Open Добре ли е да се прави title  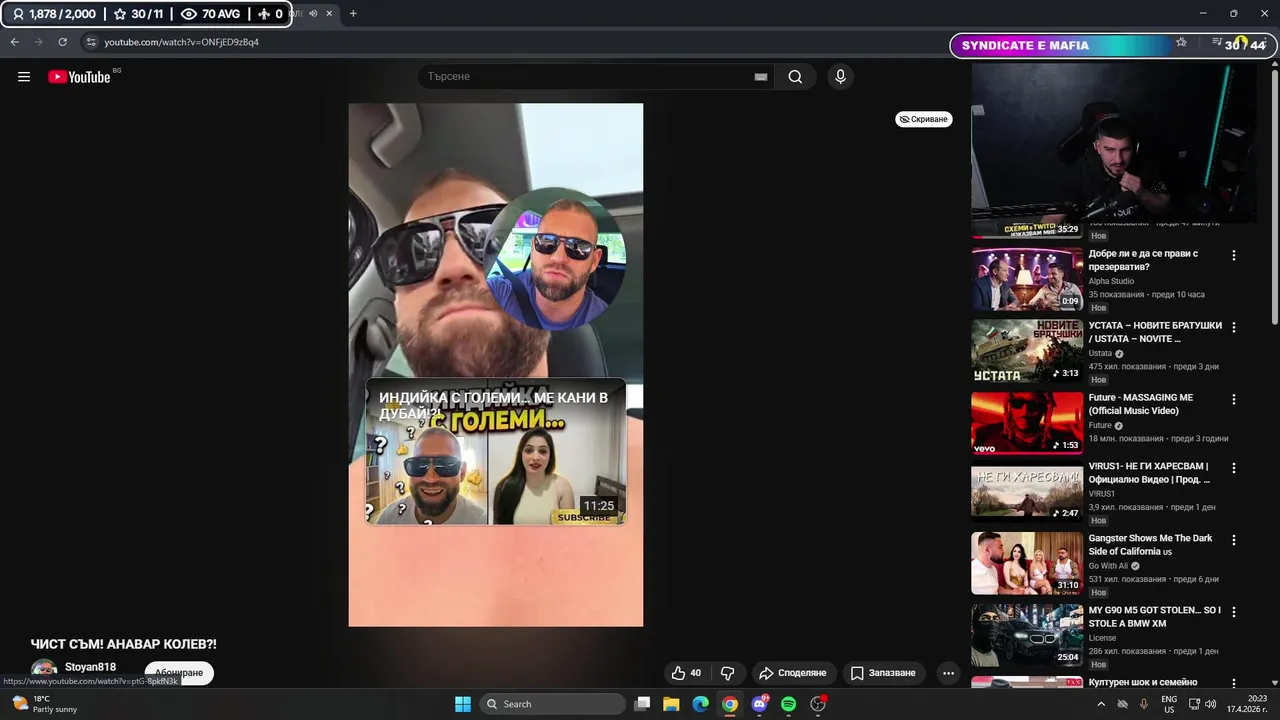click(x=1143, y=260)
